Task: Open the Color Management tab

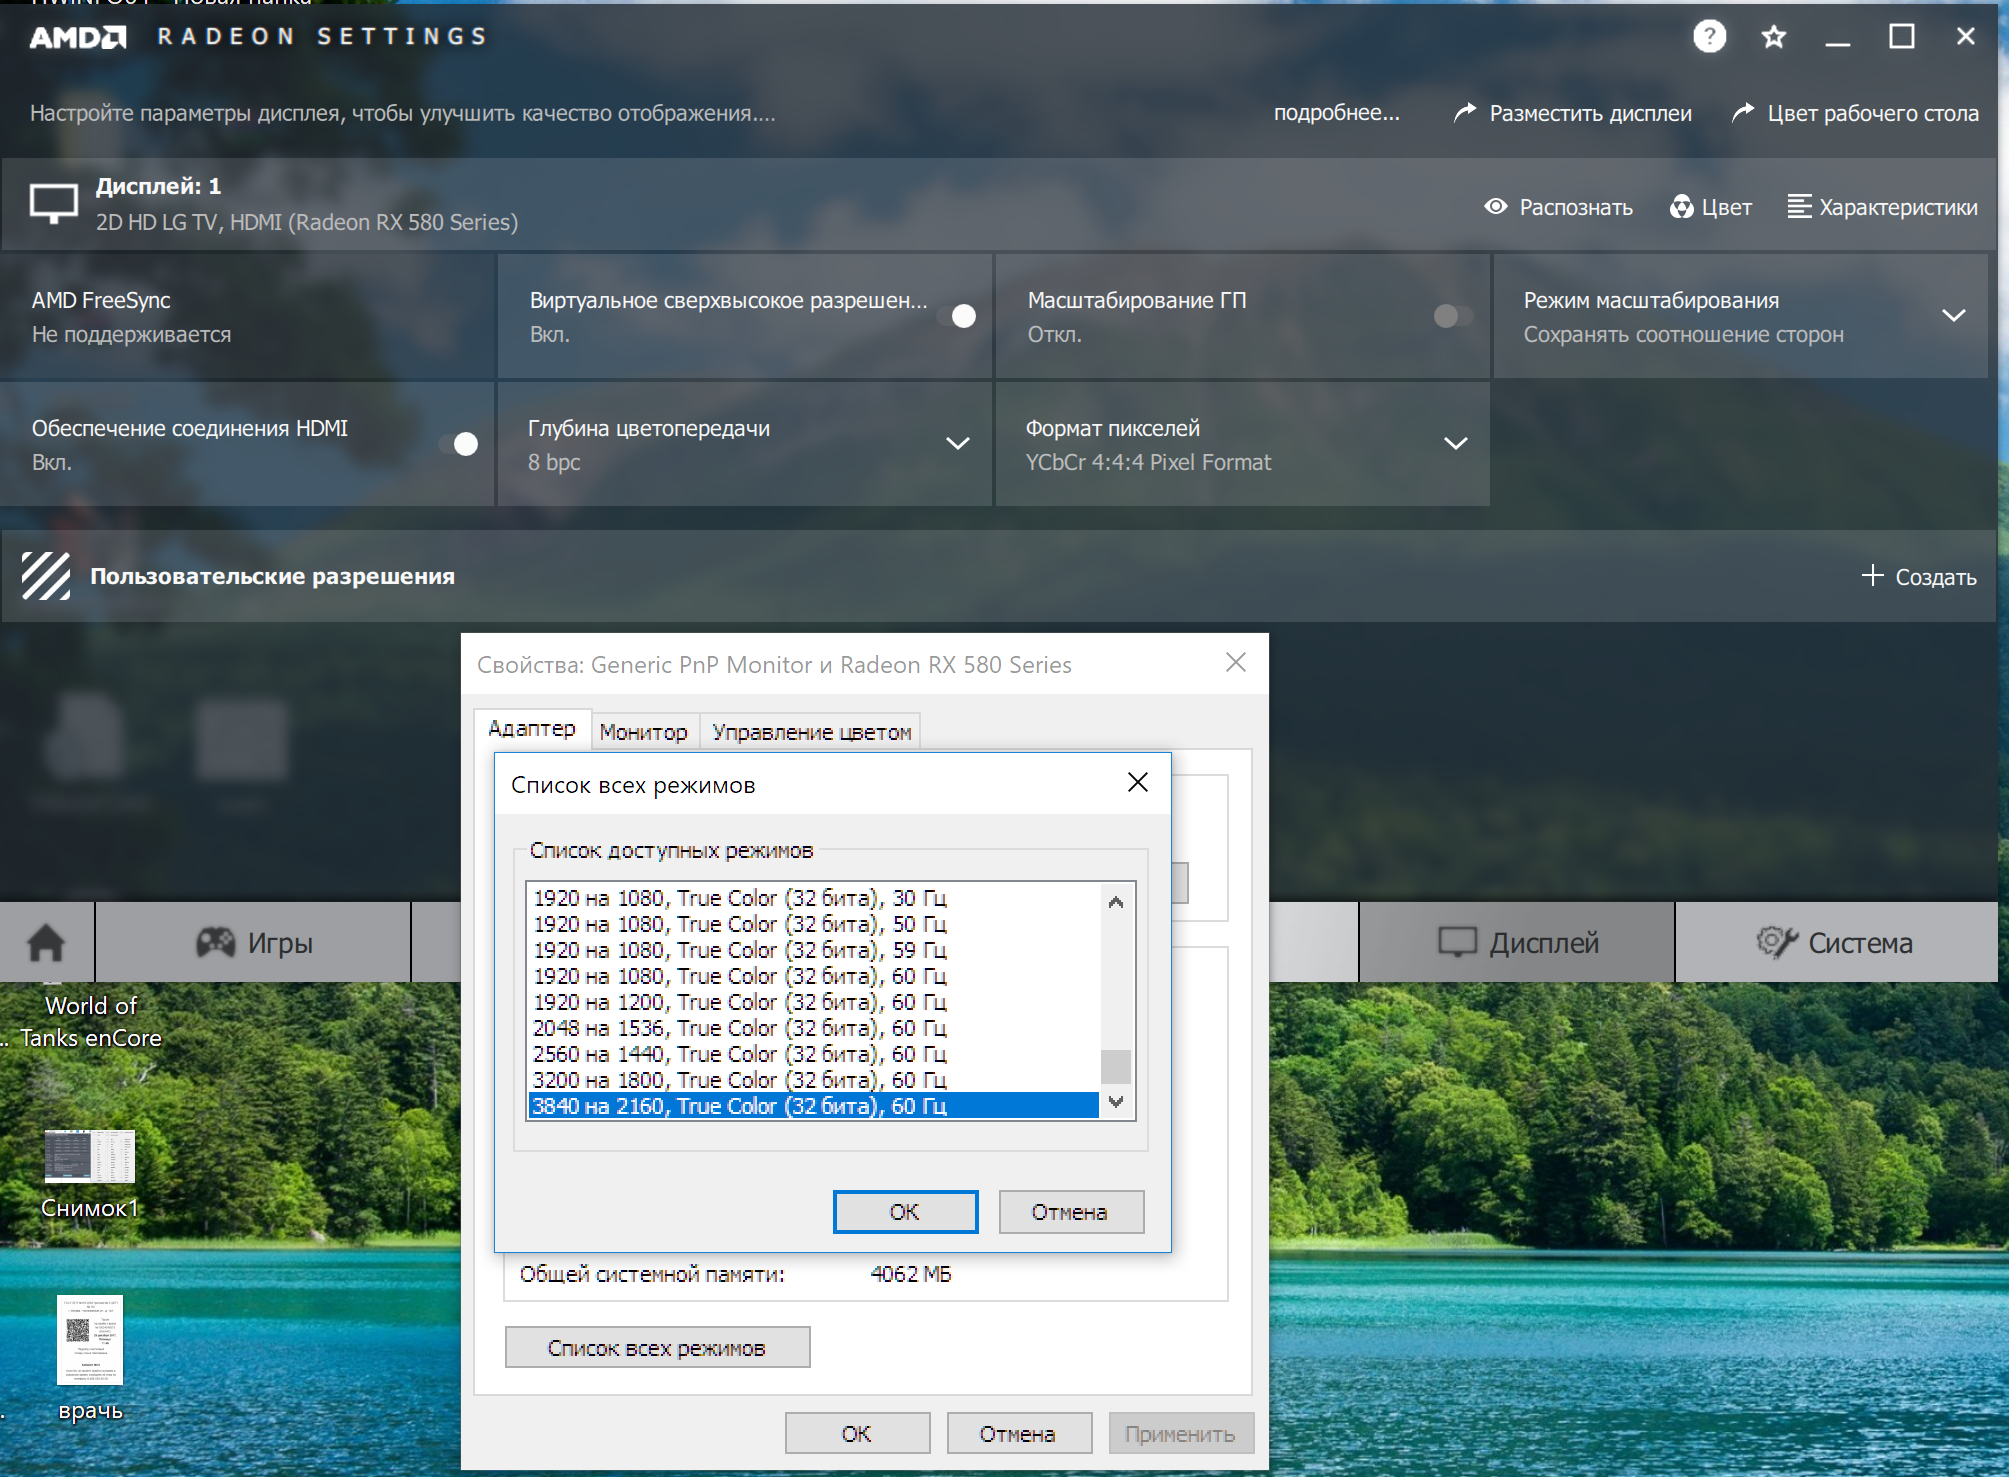Action: pyautogui.click(x=811, y=732)
